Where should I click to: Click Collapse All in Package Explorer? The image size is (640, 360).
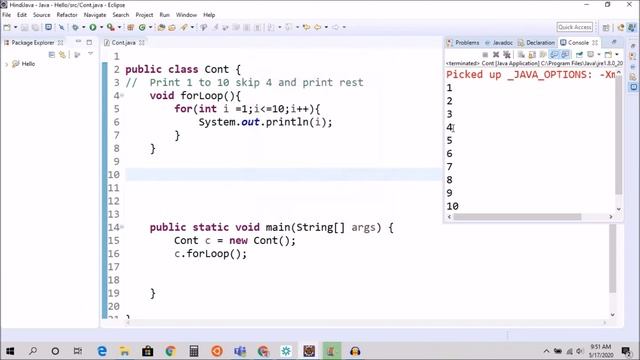click(51, 54)
